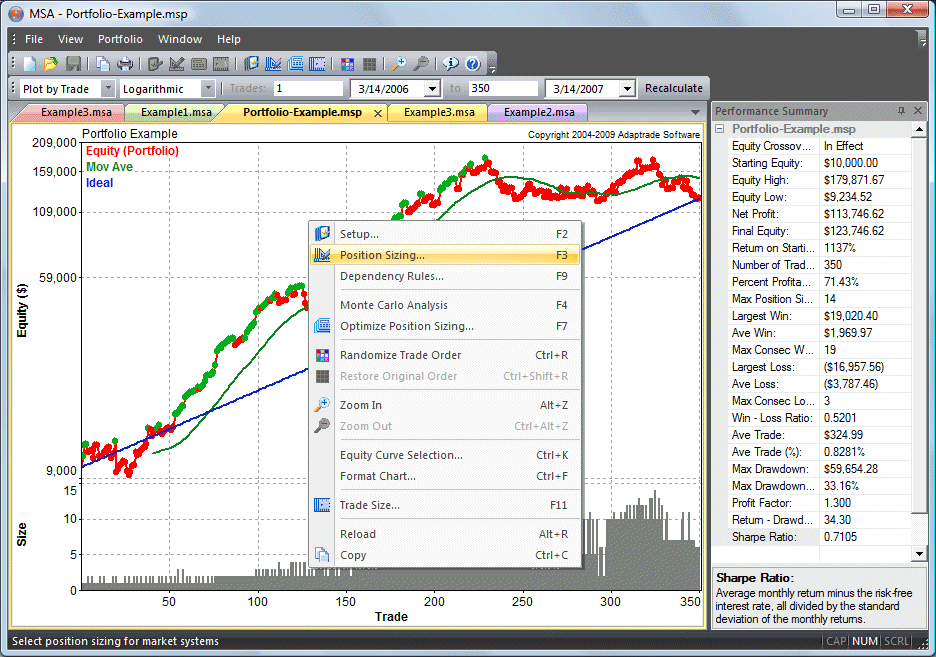Open the File menu
936x657 pixels.
point(34,39)
